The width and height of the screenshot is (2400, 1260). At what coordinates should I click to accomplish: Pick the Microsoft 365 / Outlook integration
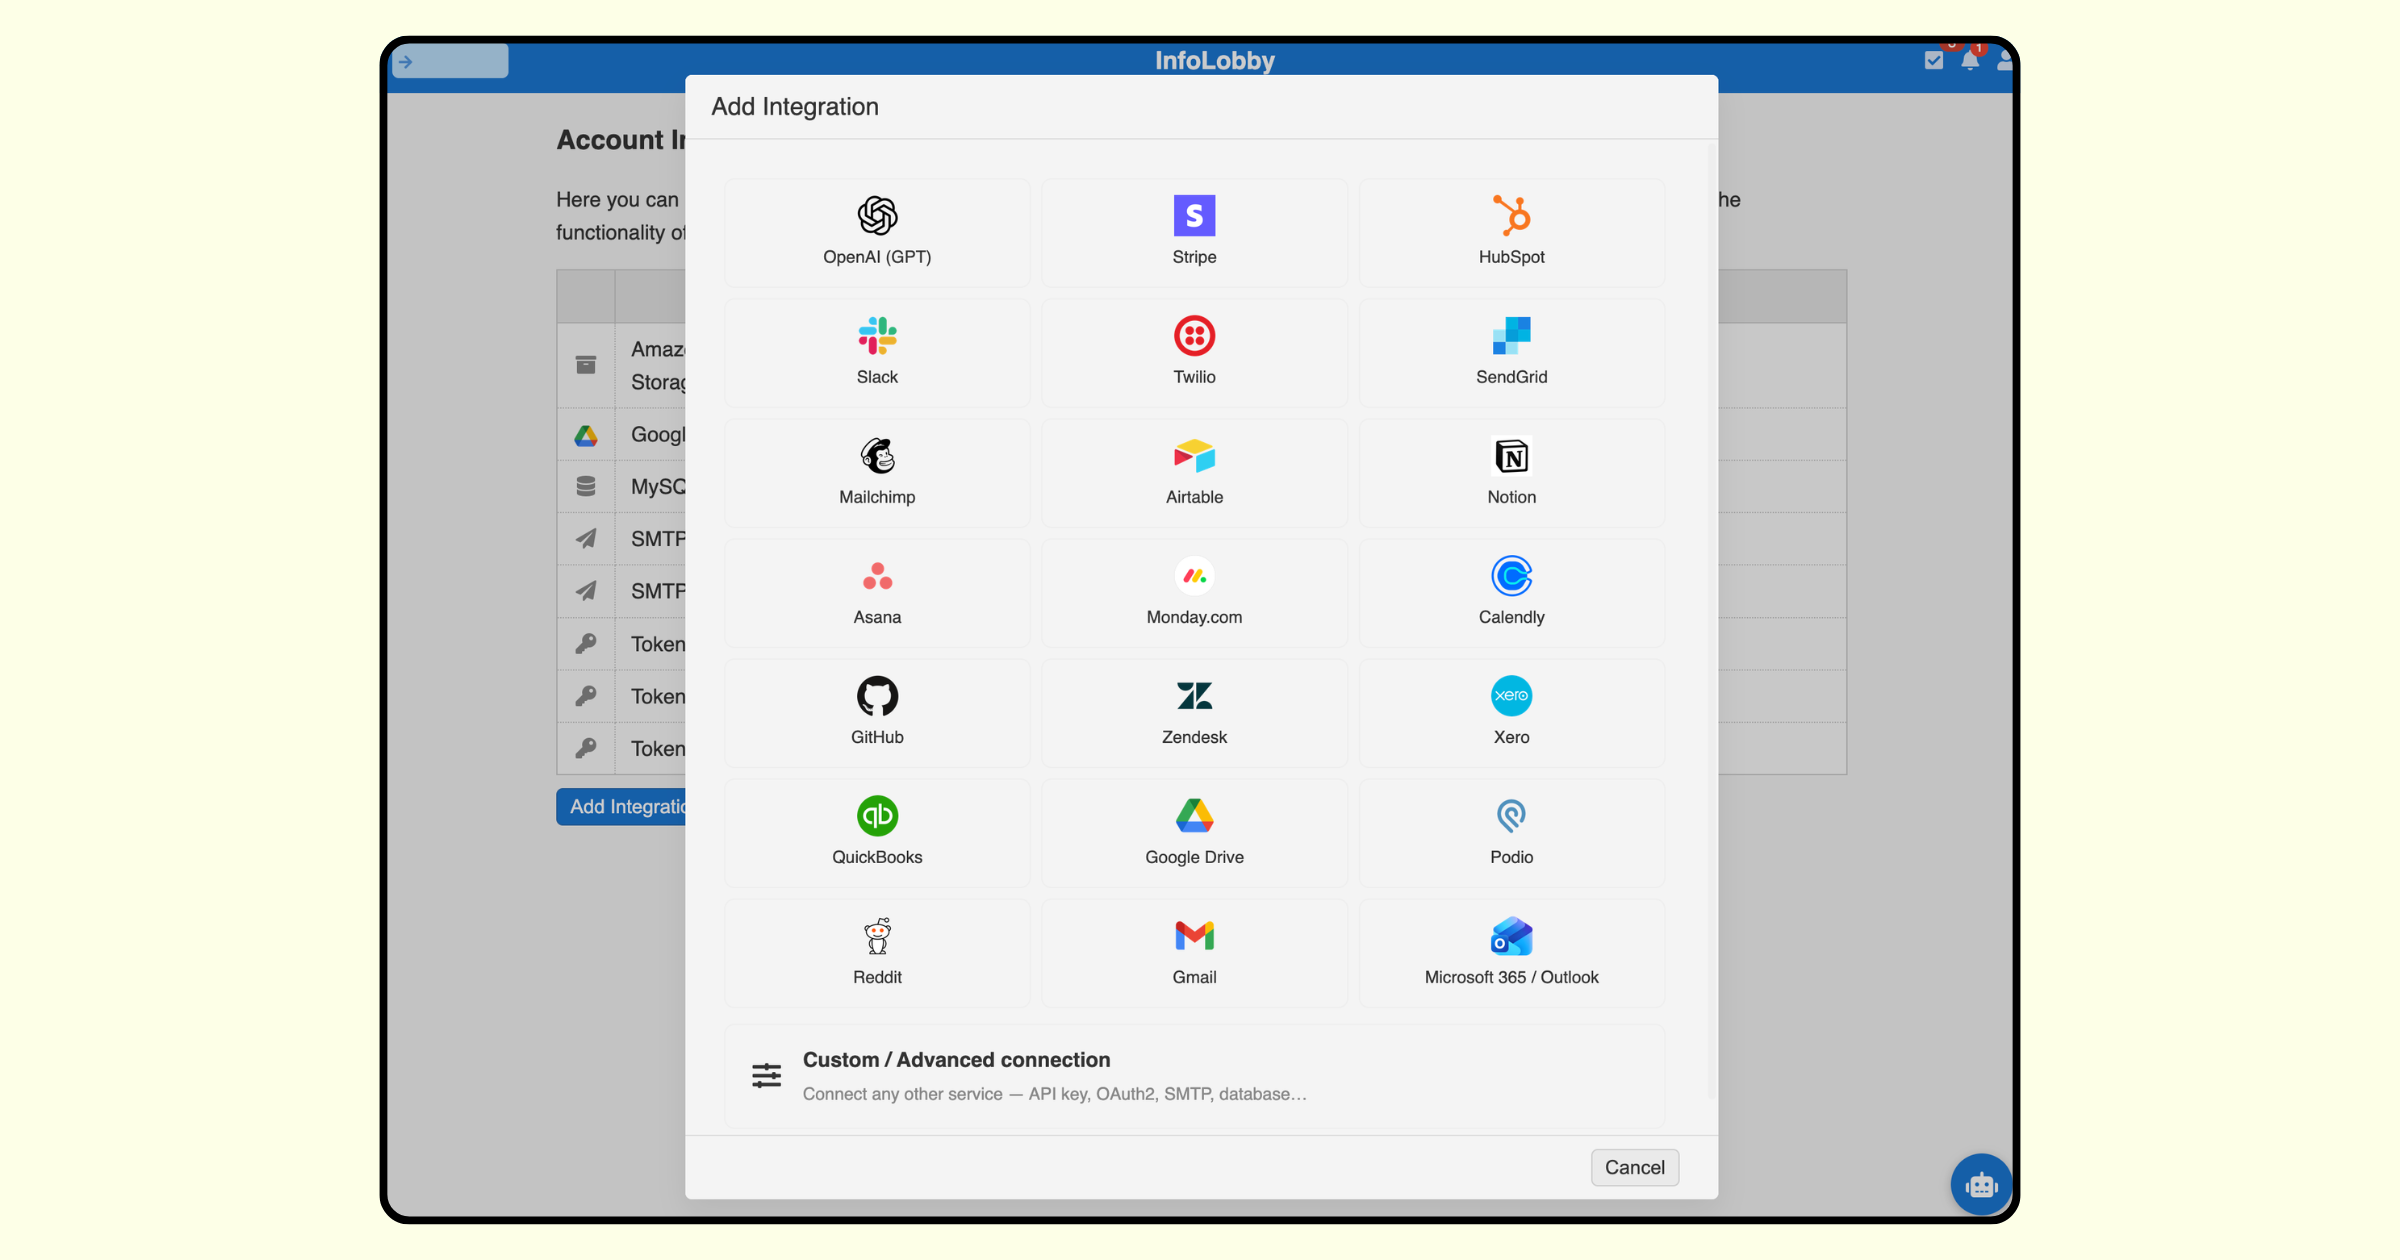click(x=1511, y=953)
